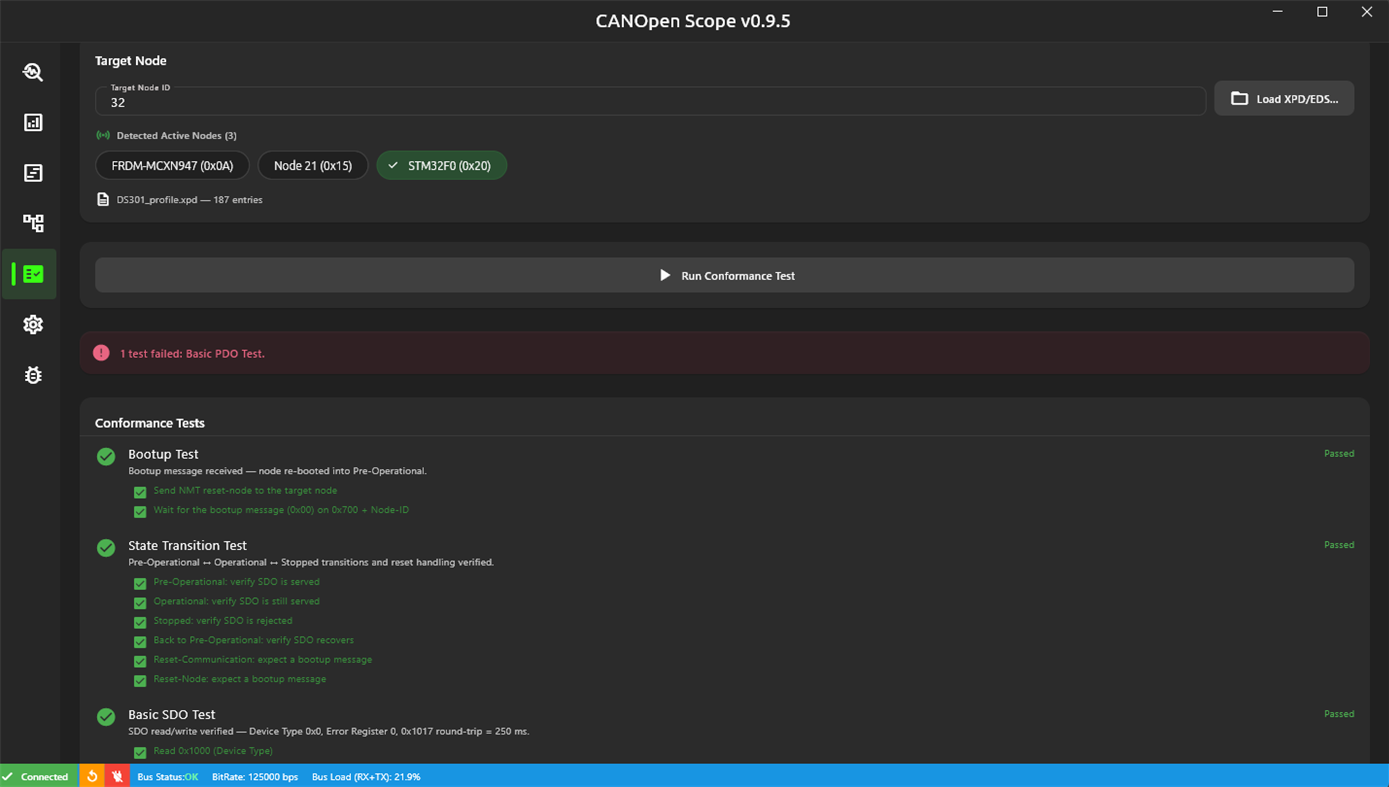Viewport: 1389px width, 787px height.
Task: Click the Run Conformance Test button
Action: click(x=725, y=275)
